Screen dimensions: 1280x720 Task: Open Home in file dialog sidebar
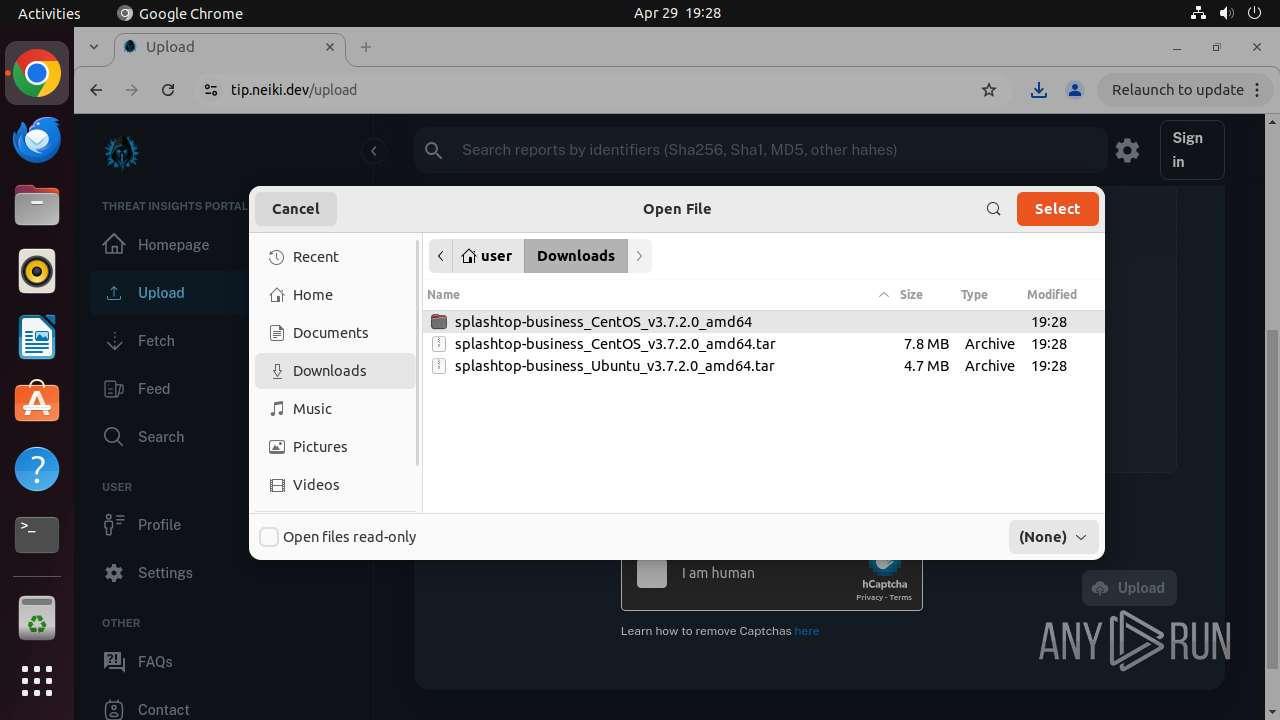pos(335,295)
